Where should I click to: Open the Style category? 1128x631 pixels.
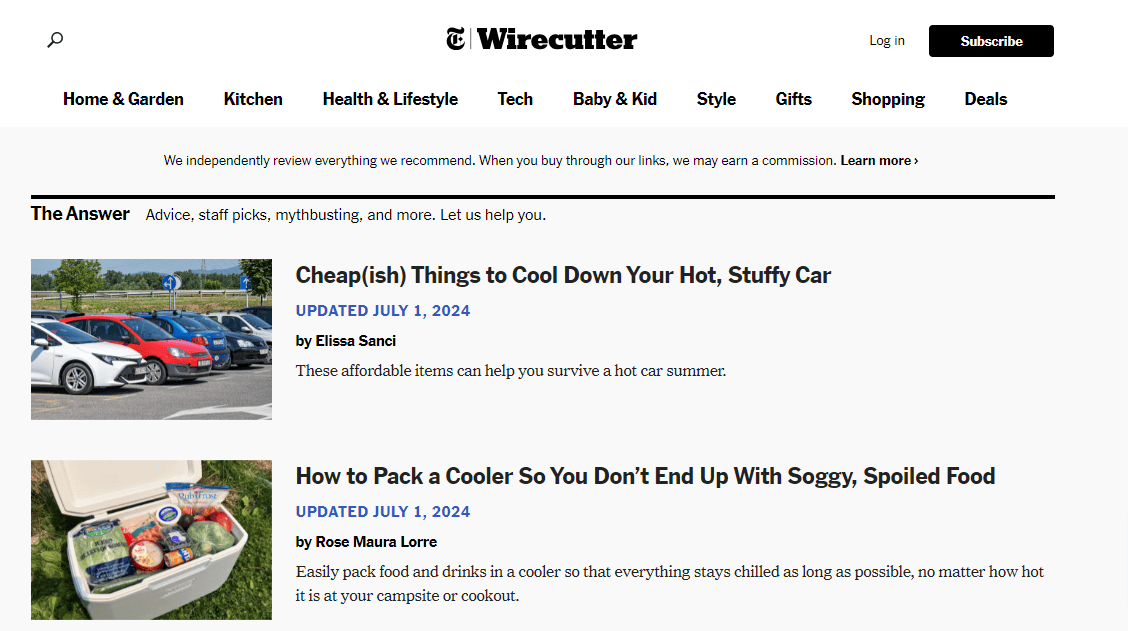tap(716, 99)
